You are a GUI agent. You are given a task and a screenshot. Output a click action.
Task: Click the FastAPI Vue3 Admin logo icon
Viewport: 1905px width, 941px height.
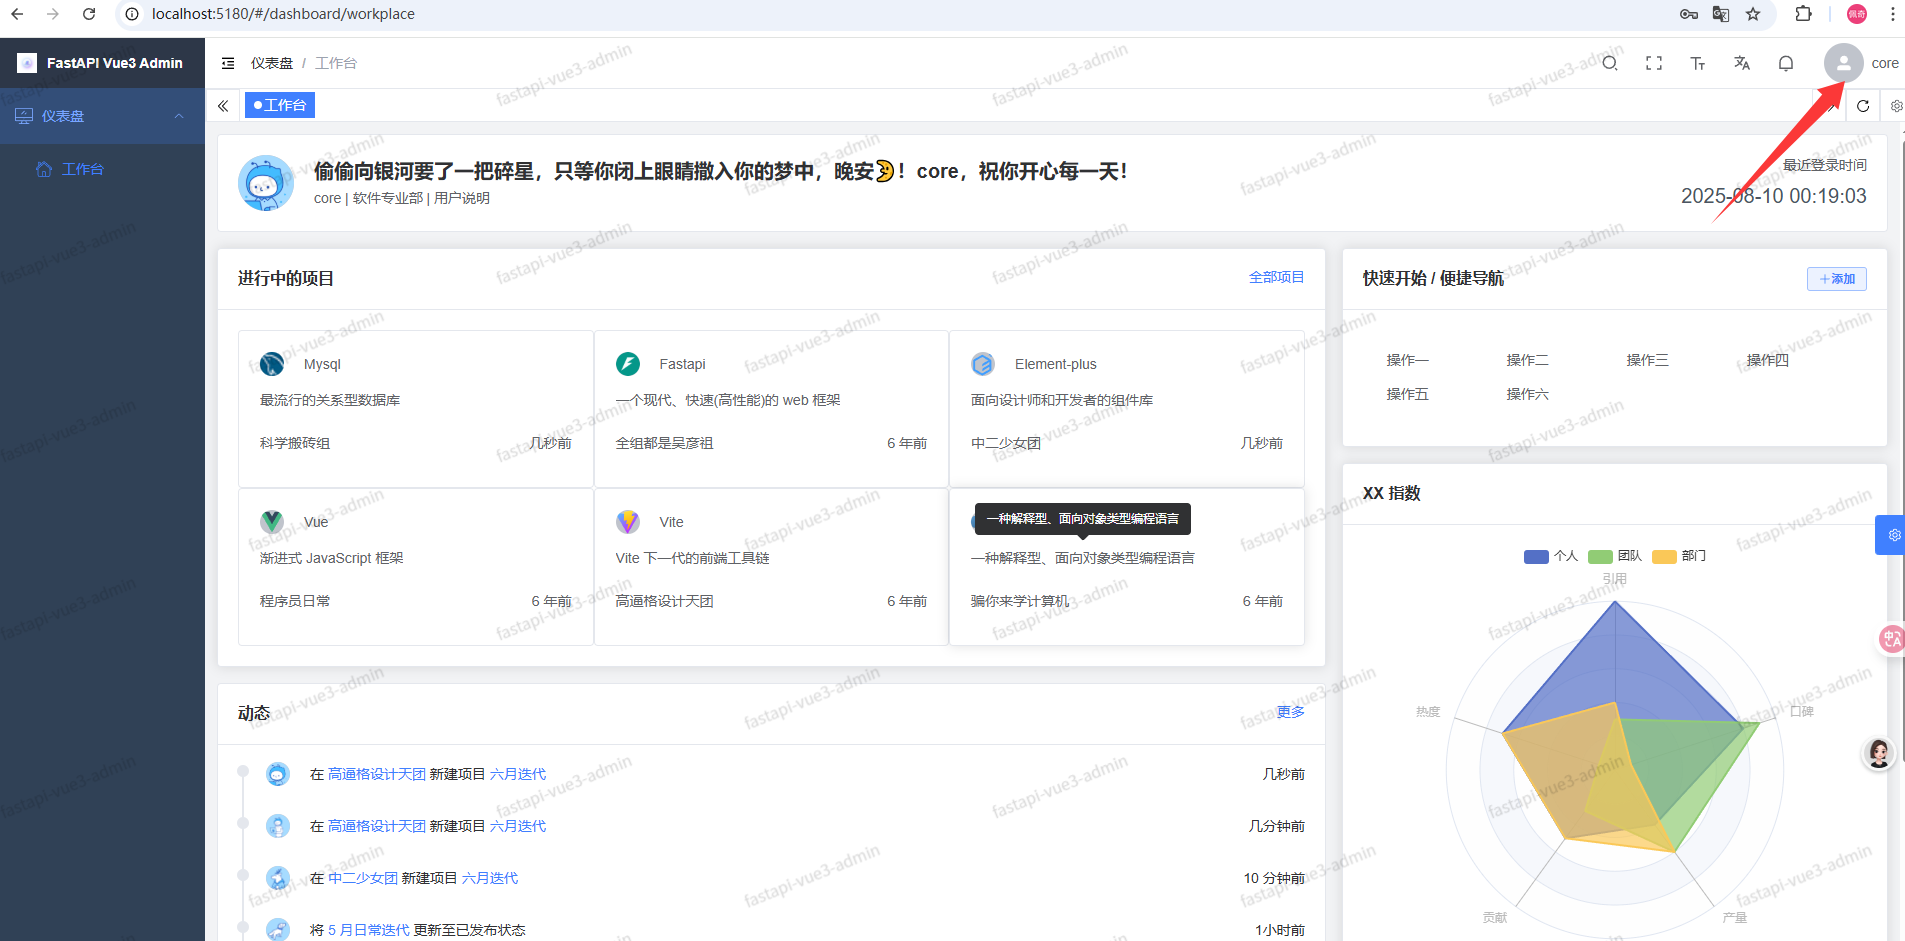[27, 63]
